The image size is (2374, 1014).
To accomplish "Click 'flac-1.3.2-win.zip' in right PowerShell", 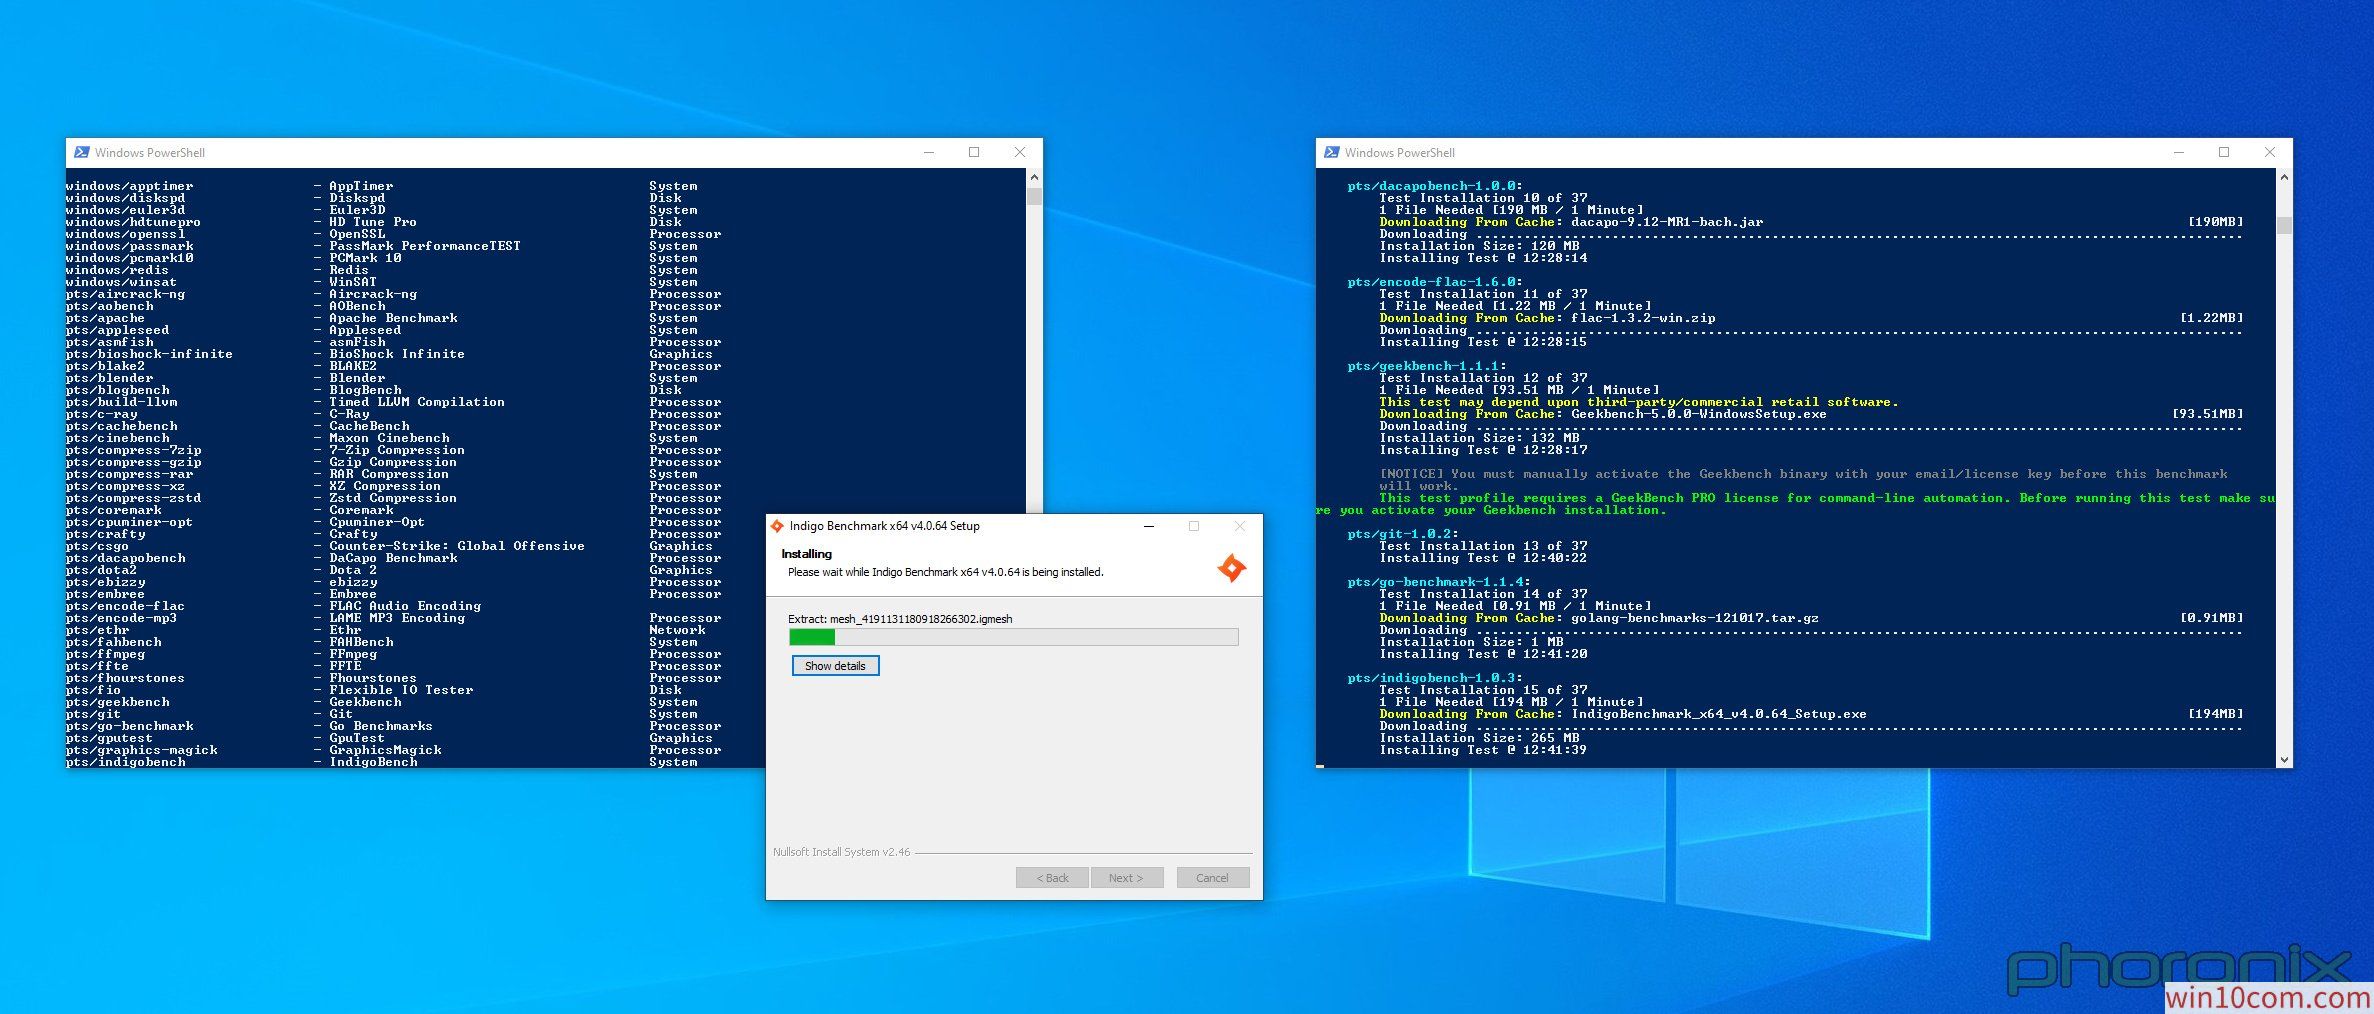I will pyautogui.click(x=1643, y=318).
